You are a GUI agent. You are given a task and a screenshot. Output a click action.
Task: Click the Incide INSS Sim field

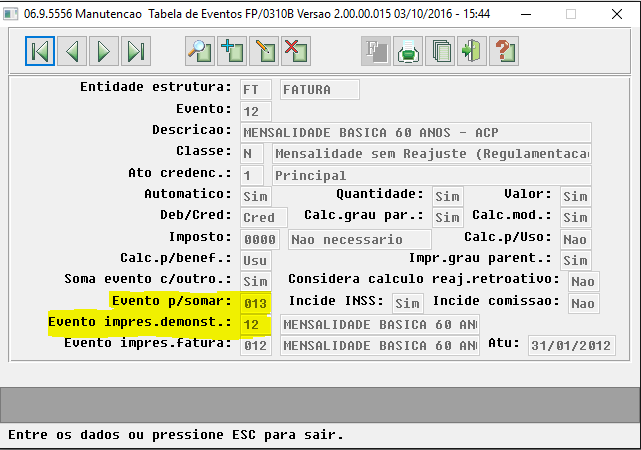point(408,304)
